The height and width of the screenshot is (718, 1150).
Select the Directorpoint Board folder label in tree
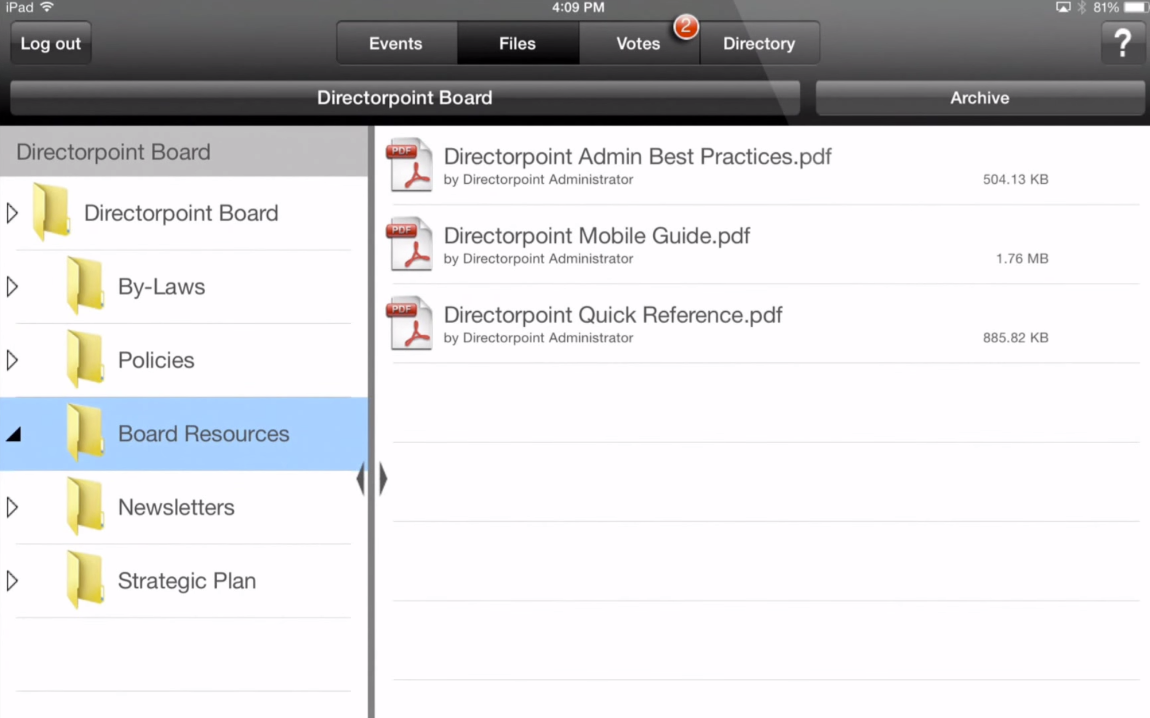181,213
